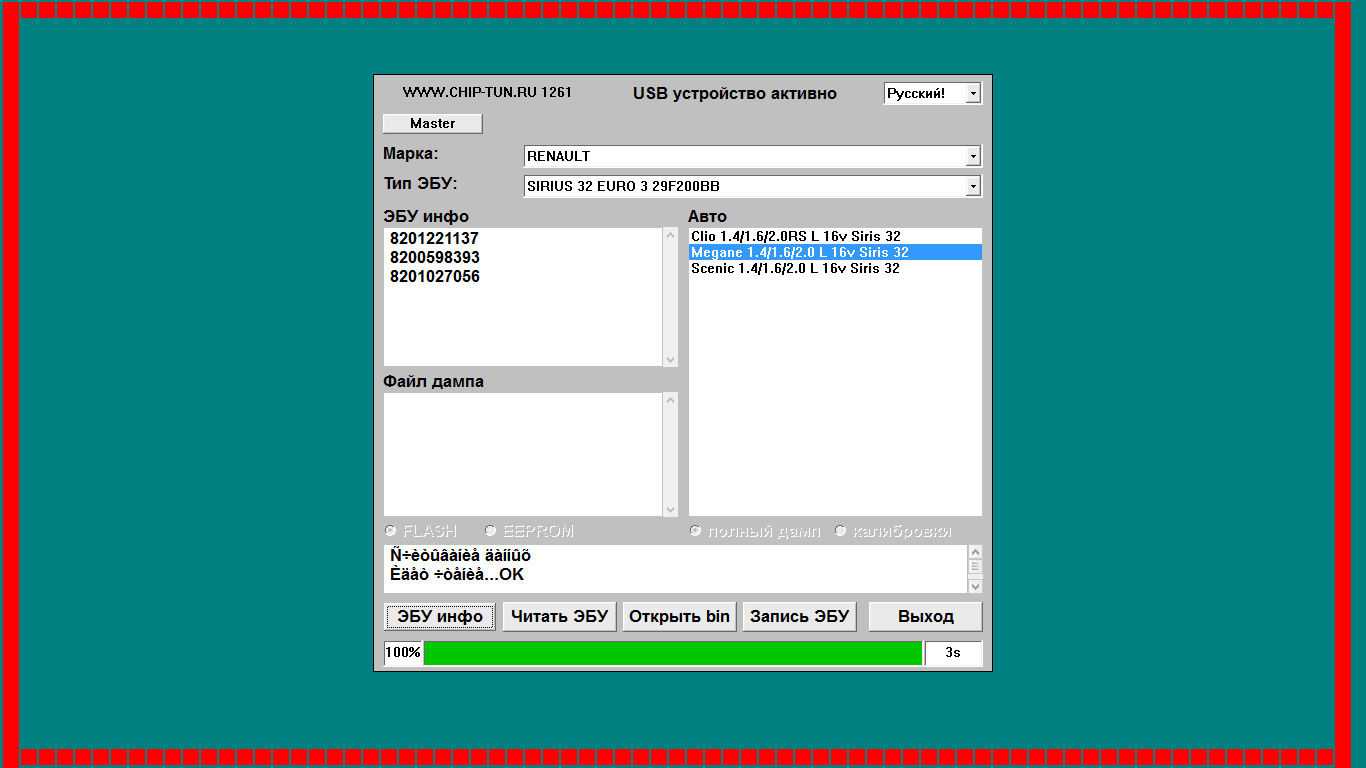Click the 3s elapsed time field
Viewport: 1366px width, 768px height.
[953, 653]
